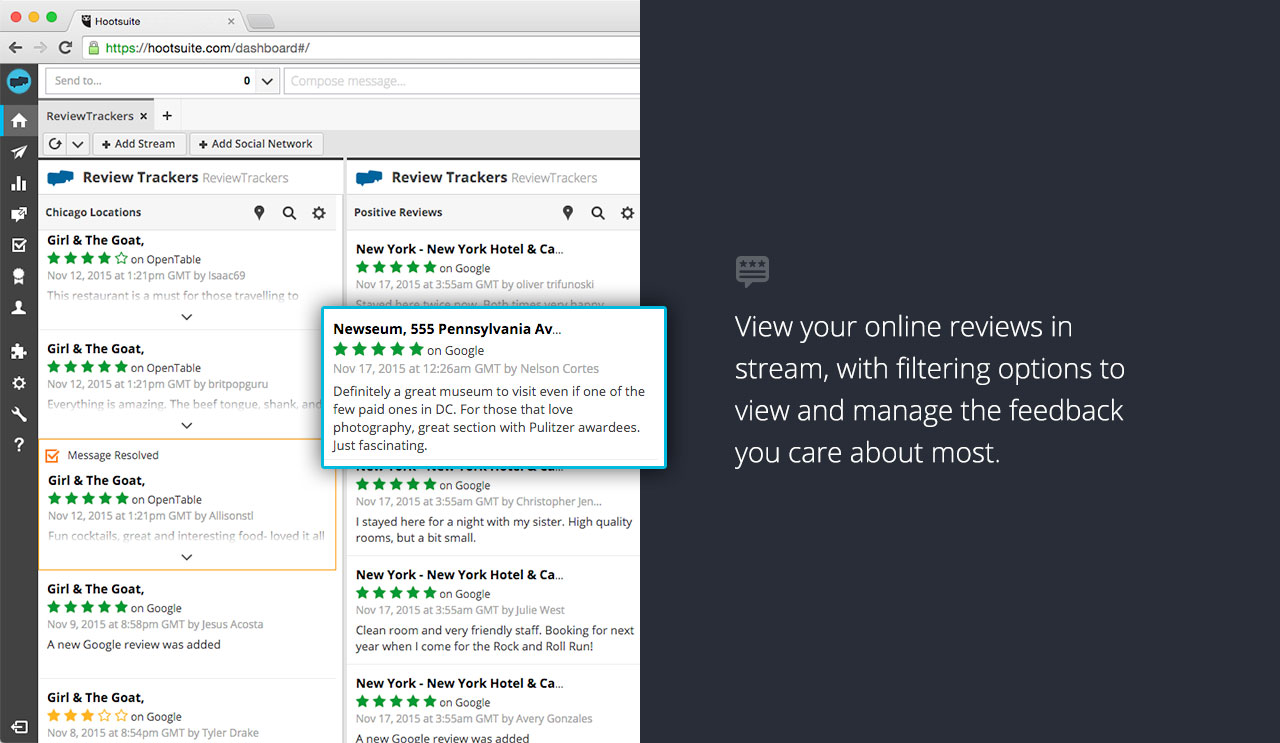Reload the browser page
This screenshot has width=1280, height=743.
pos(65,47)
